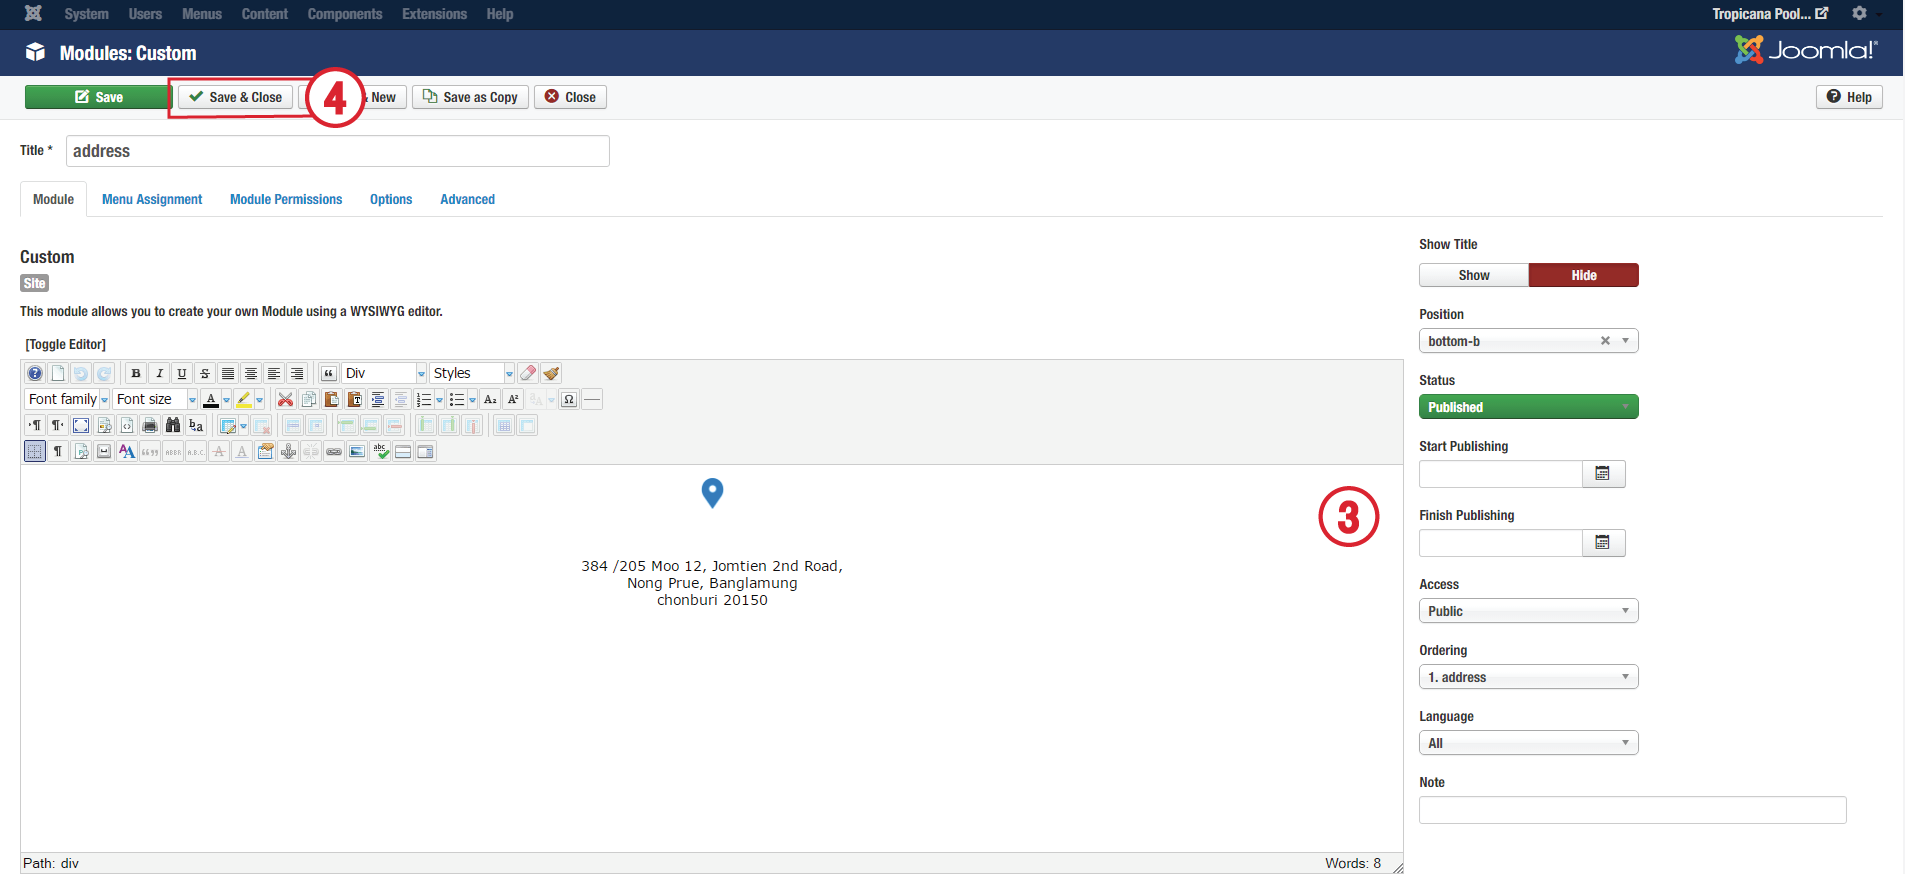Click the Indent toolbar icon

378,399
